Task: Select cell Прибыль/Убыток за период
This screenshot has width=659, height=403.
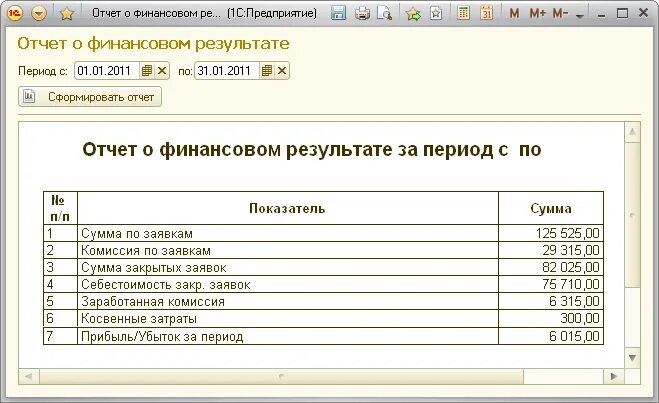Action: coord(288,336)
